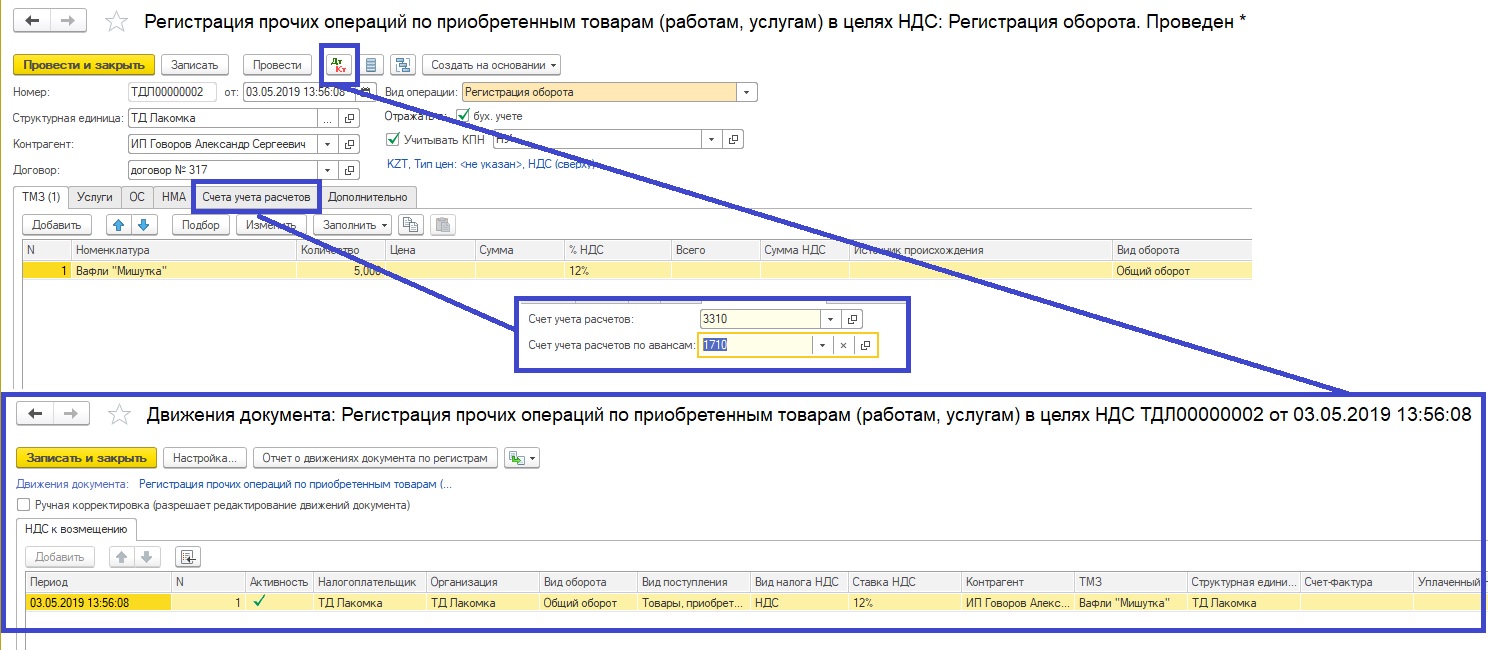
Task: Switch to НМА tab
Action: 174,198
